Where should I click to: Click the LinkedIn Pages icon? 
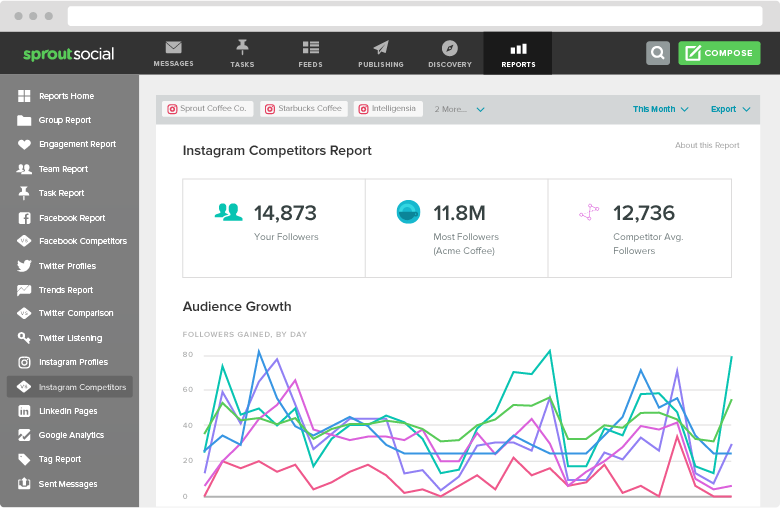(24, 411)
